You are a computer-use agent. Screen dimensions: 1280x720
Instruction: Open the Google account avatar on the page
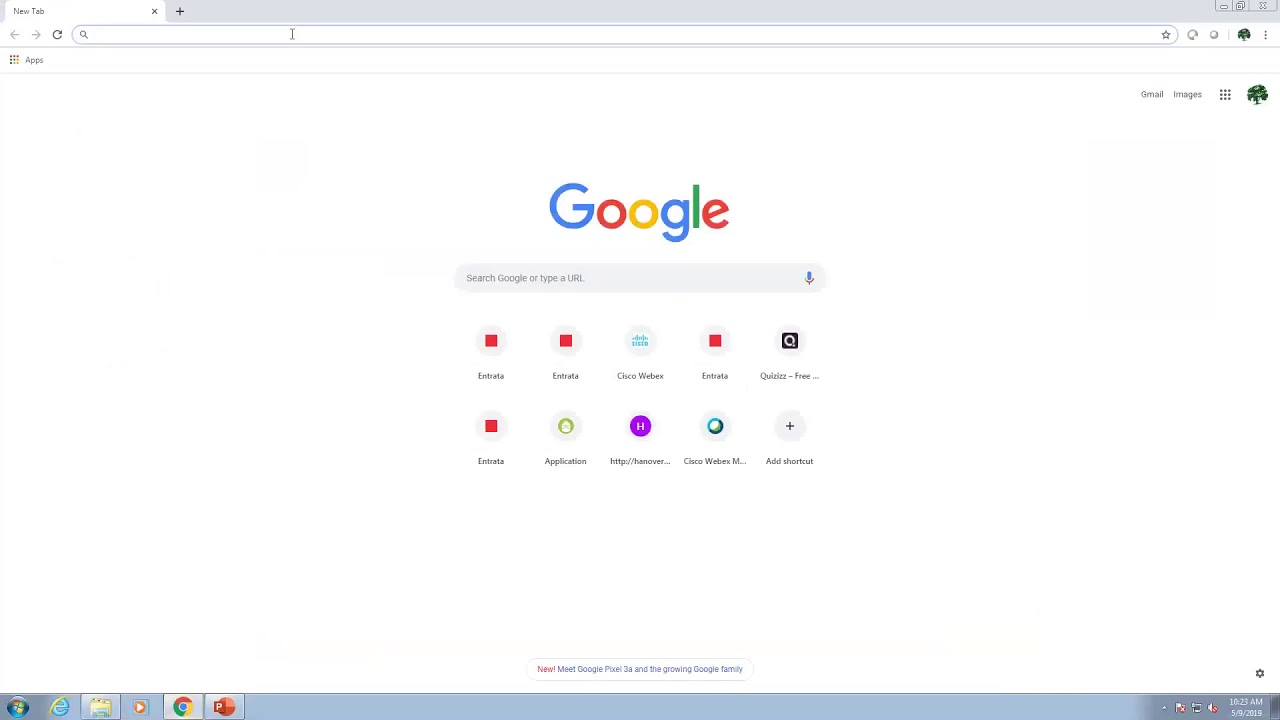pos(1257,95)
